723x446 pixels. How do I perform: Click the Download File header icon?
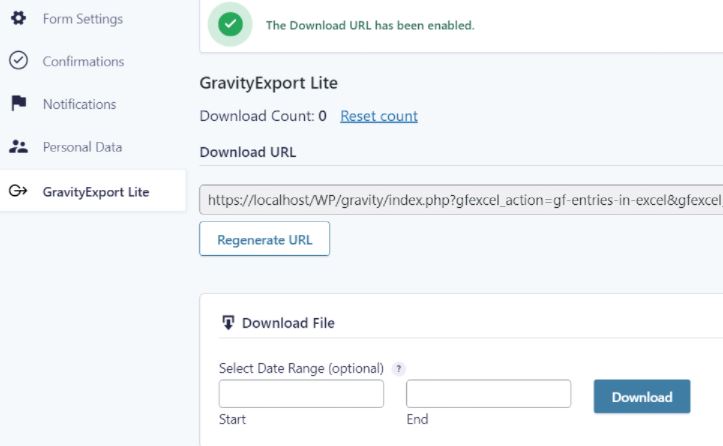coord(228,322)
